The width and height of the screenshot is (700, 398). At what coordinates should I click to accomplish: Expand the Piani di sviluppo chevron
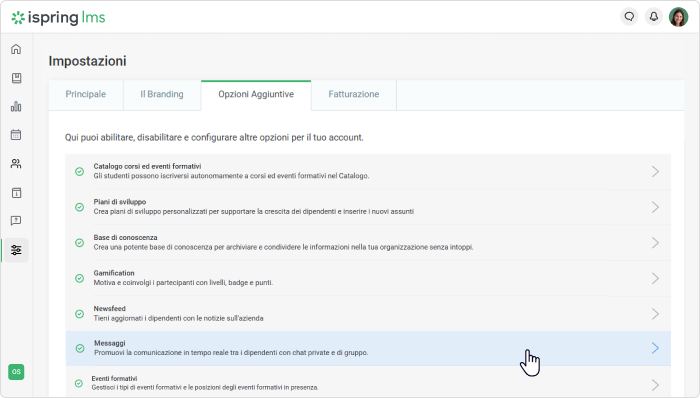[655, 207]
